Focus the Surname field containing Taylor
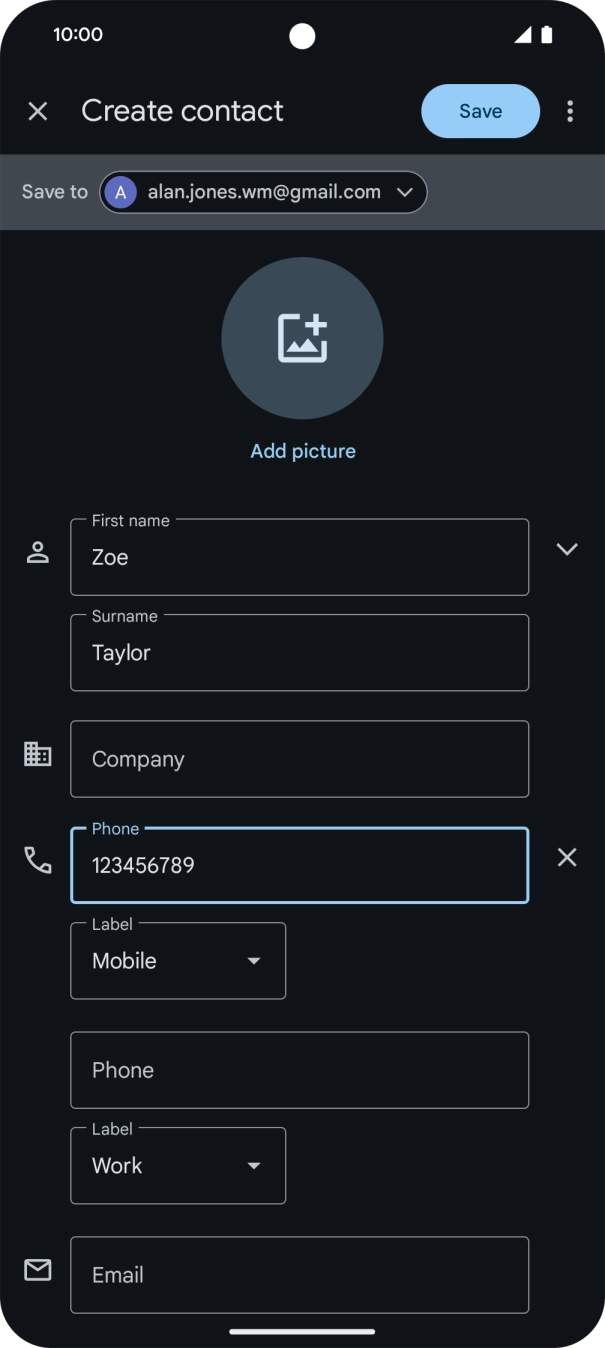 point(299,653)
